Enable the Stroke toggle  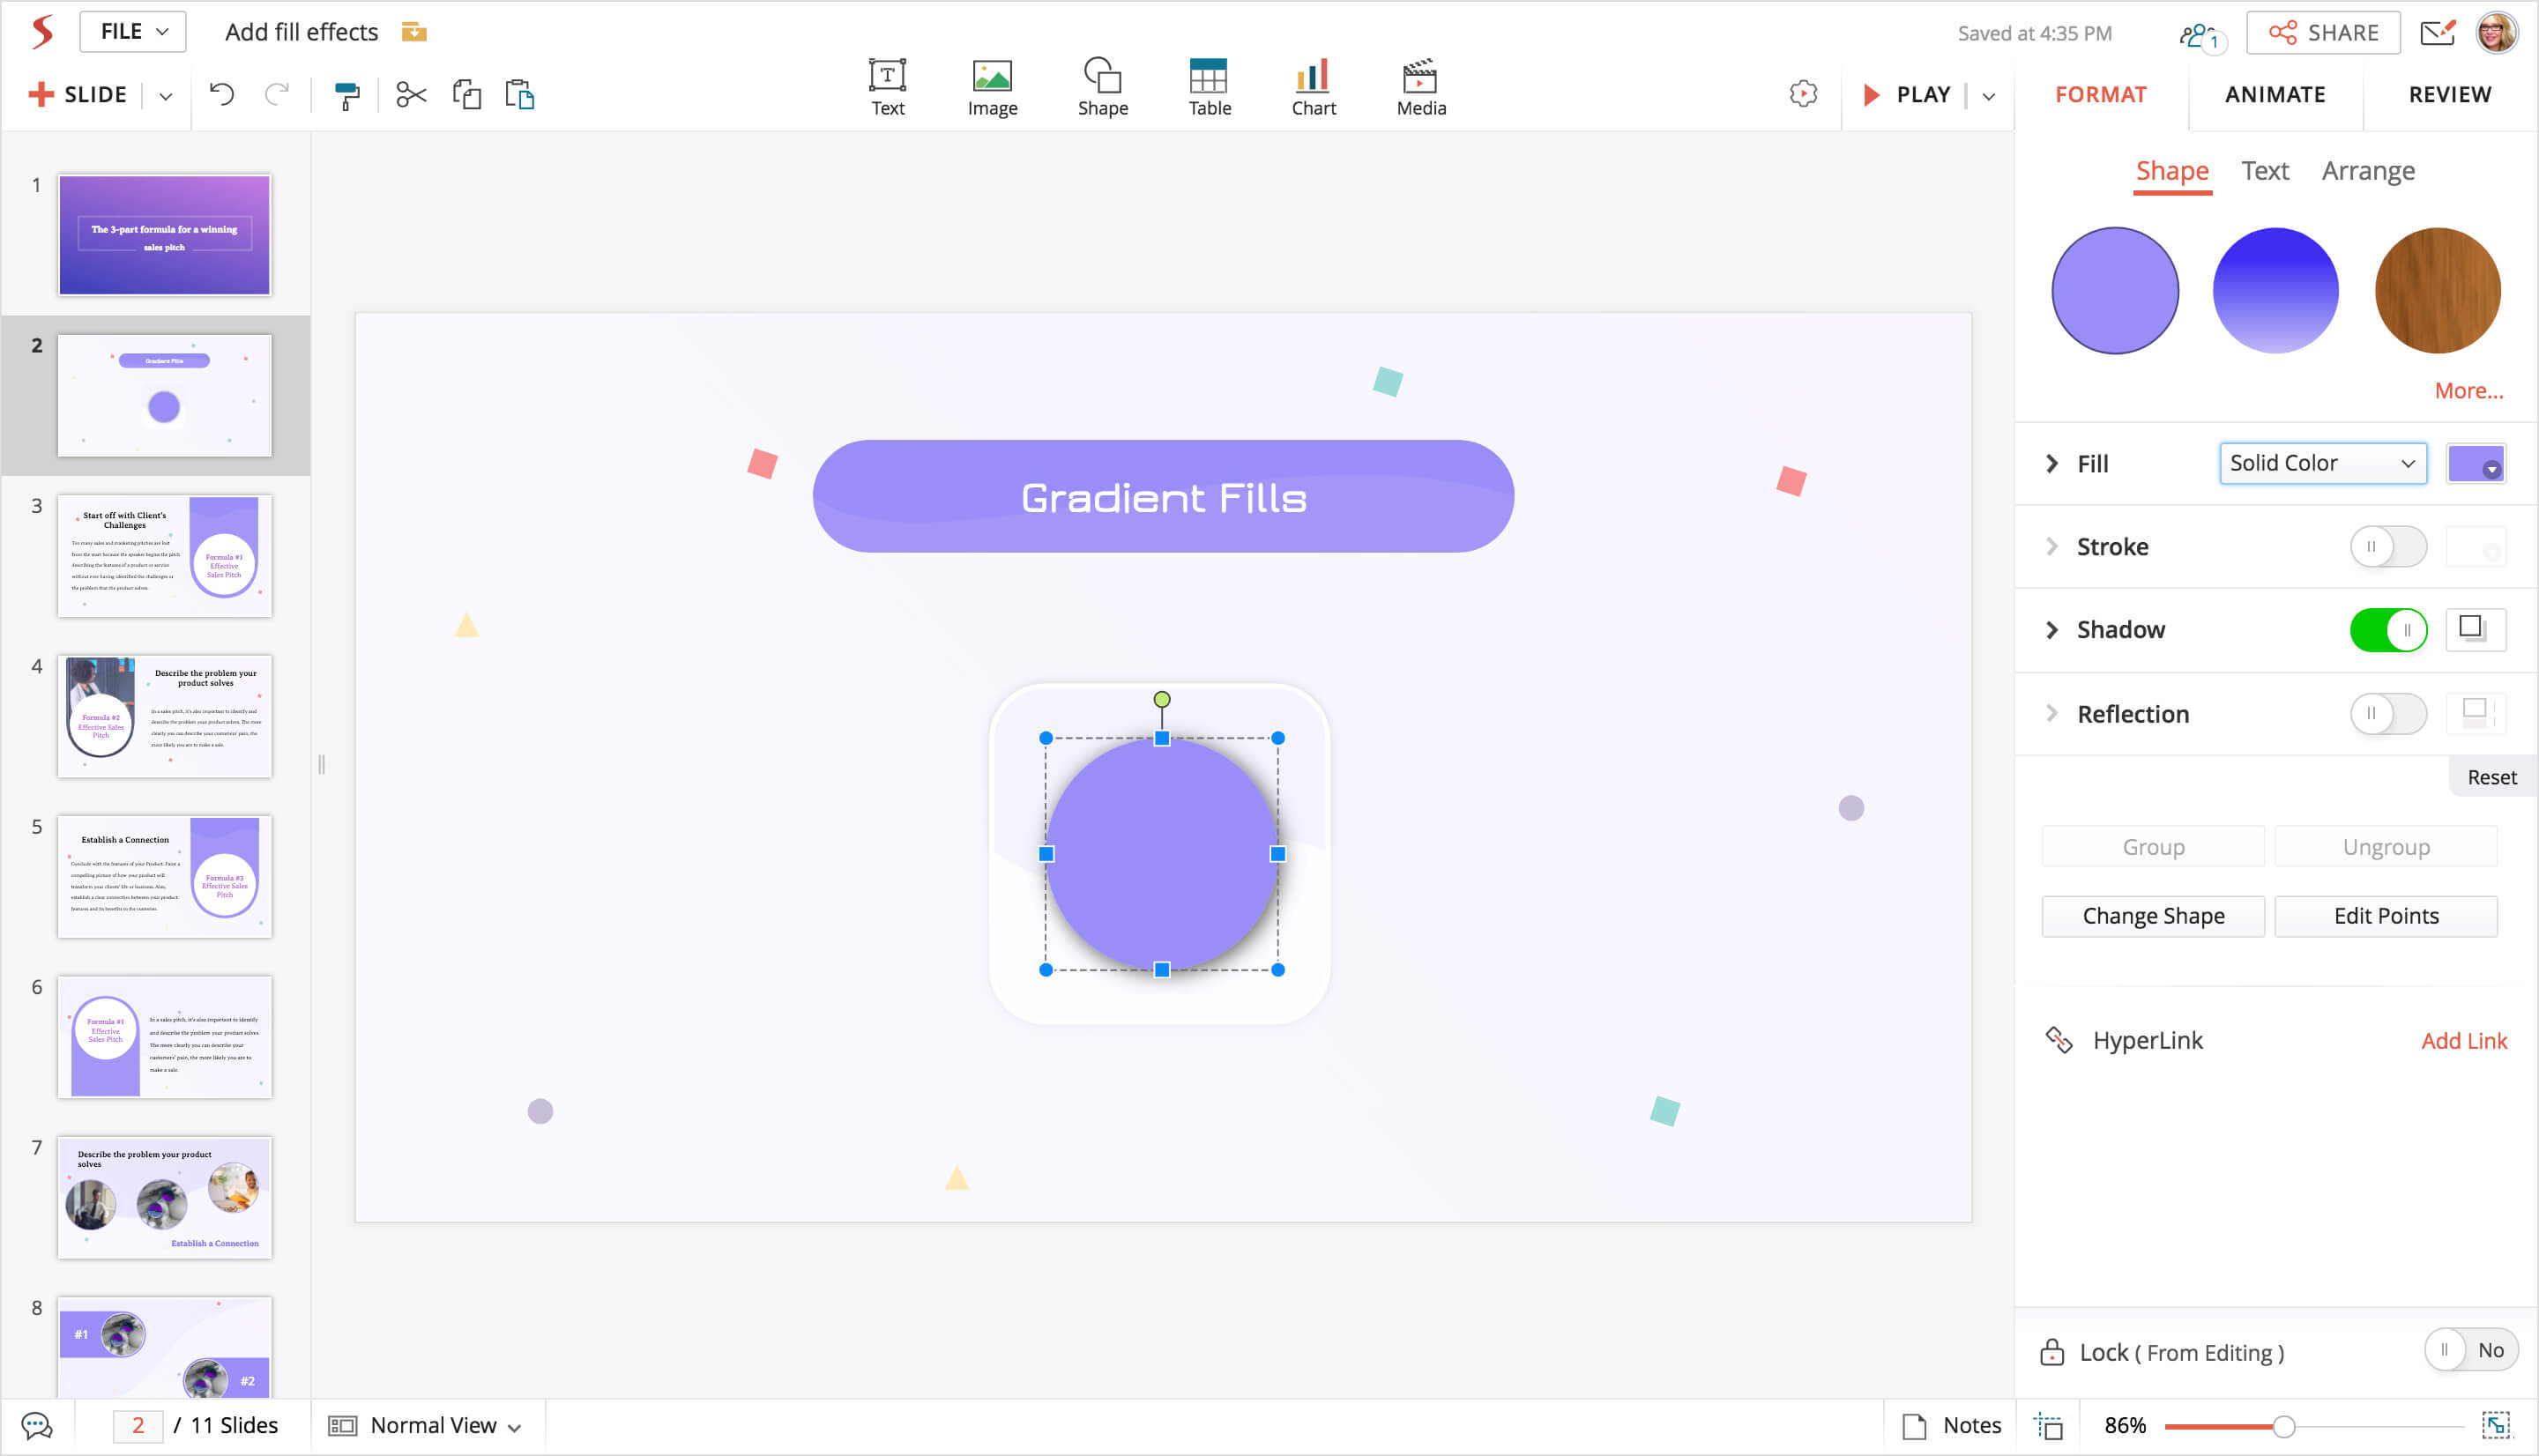pos(2387,547)
